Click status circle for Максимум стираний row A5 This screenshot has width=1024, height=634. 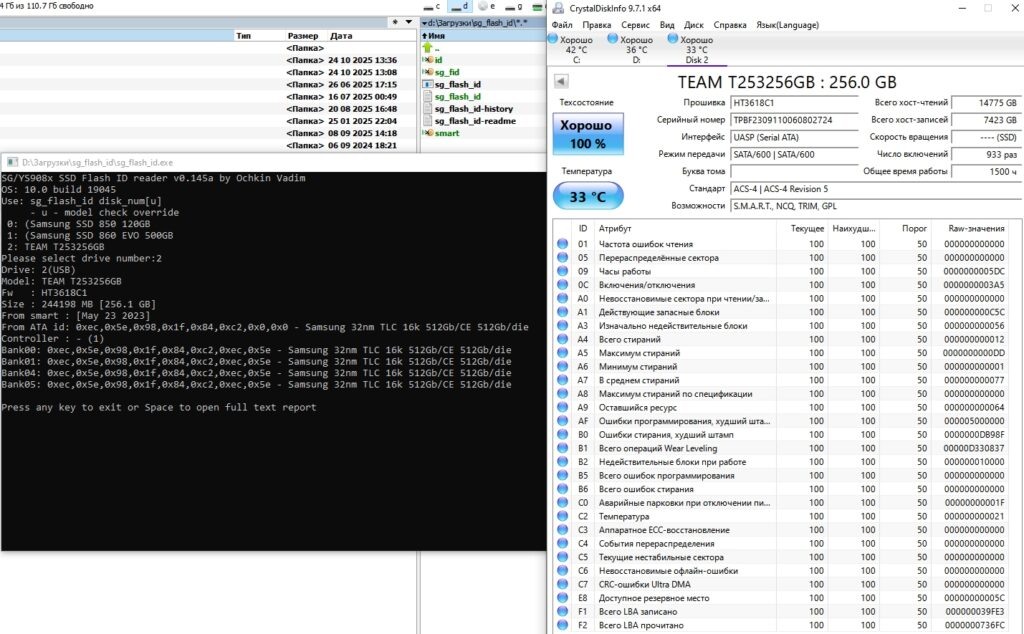click(x=562, y=353)
